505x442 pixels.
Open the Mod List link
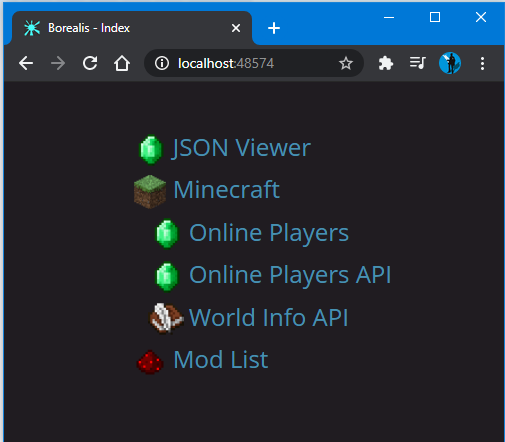click(x=221, y=360)
